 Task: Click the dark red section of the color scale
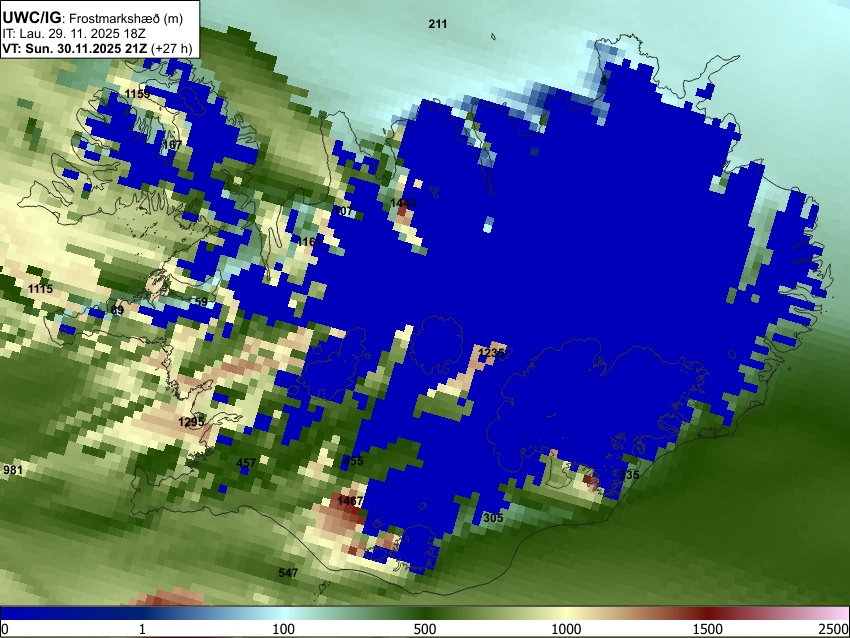708,613
